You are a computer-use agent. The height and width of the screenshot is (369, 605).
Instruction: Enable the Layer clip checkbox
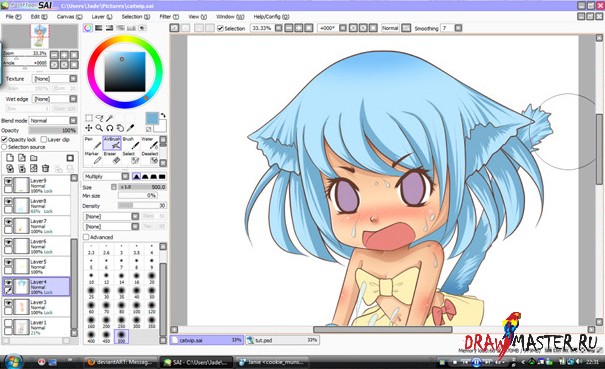click(44, 139)
